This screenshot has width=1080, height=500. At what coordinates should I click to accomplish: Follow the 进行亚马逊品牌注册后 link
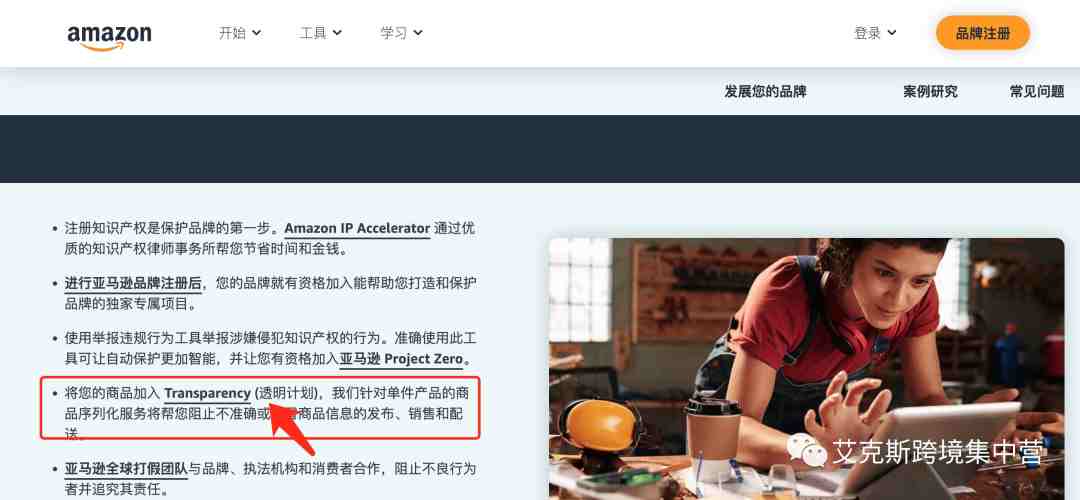pos(134,283)
